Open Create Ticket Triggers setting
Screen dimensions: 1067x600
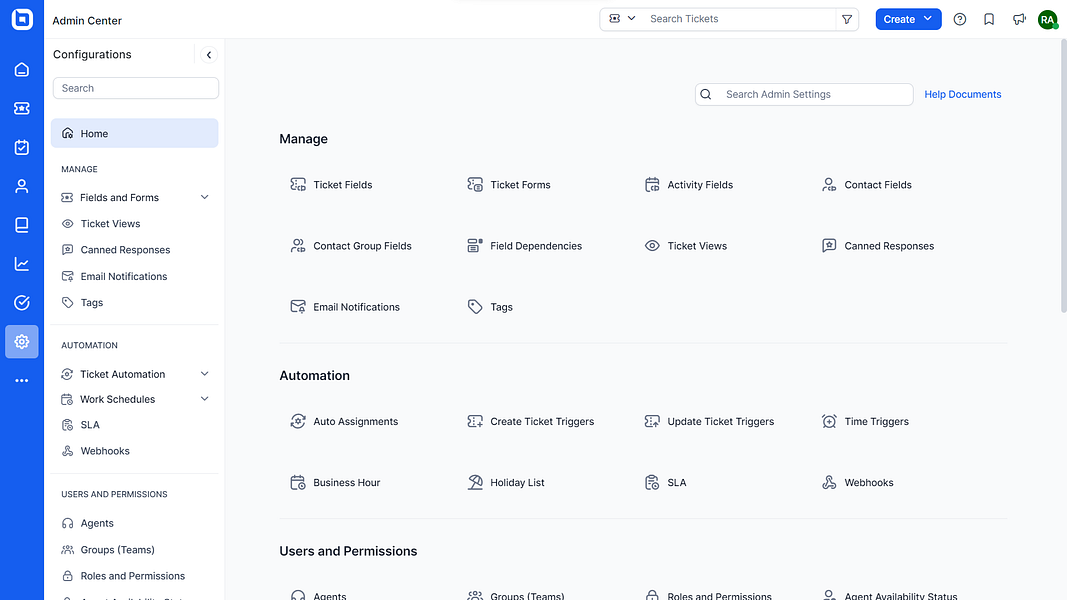click(541, 422)
